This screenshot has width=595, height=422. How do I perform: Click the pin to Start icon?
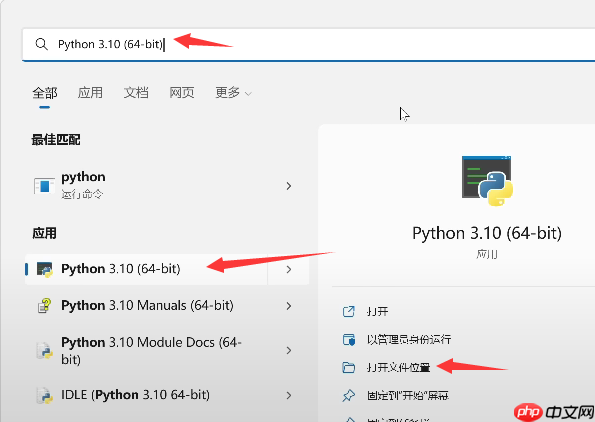348,395
